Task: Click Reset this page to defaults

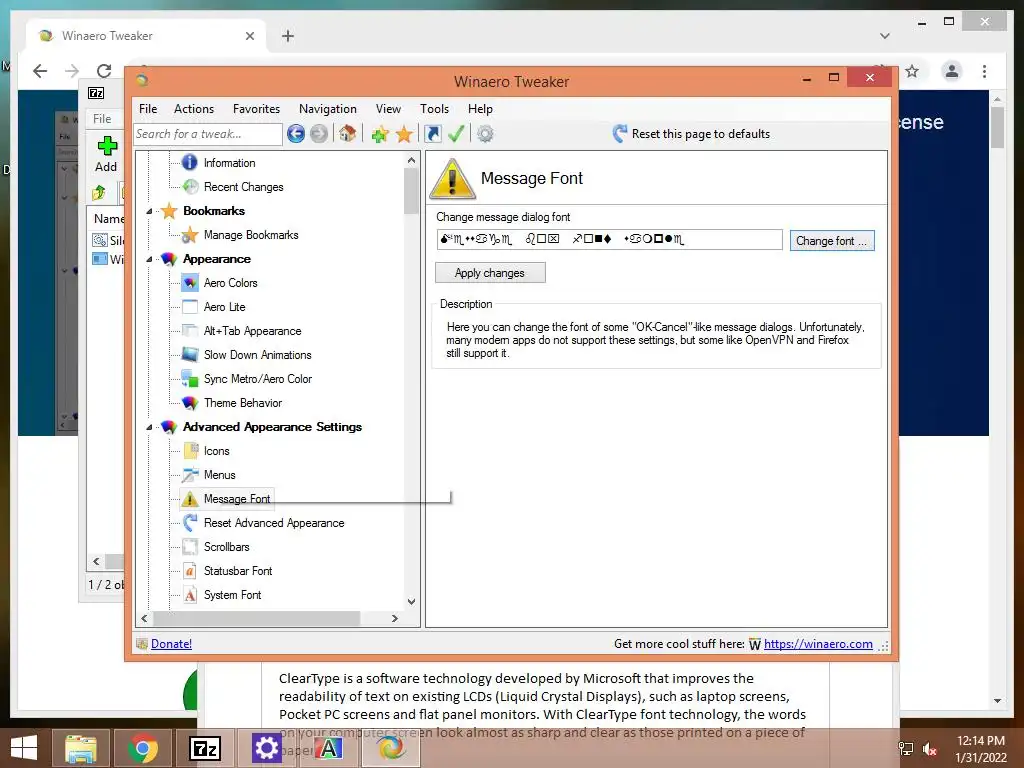Action: (x=691, y=134)
